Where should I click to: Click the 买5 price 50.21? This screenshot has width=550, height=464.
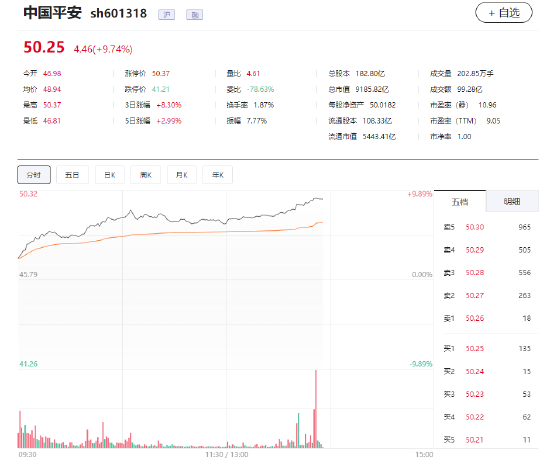pyautogui.click(x=475, y=439)
